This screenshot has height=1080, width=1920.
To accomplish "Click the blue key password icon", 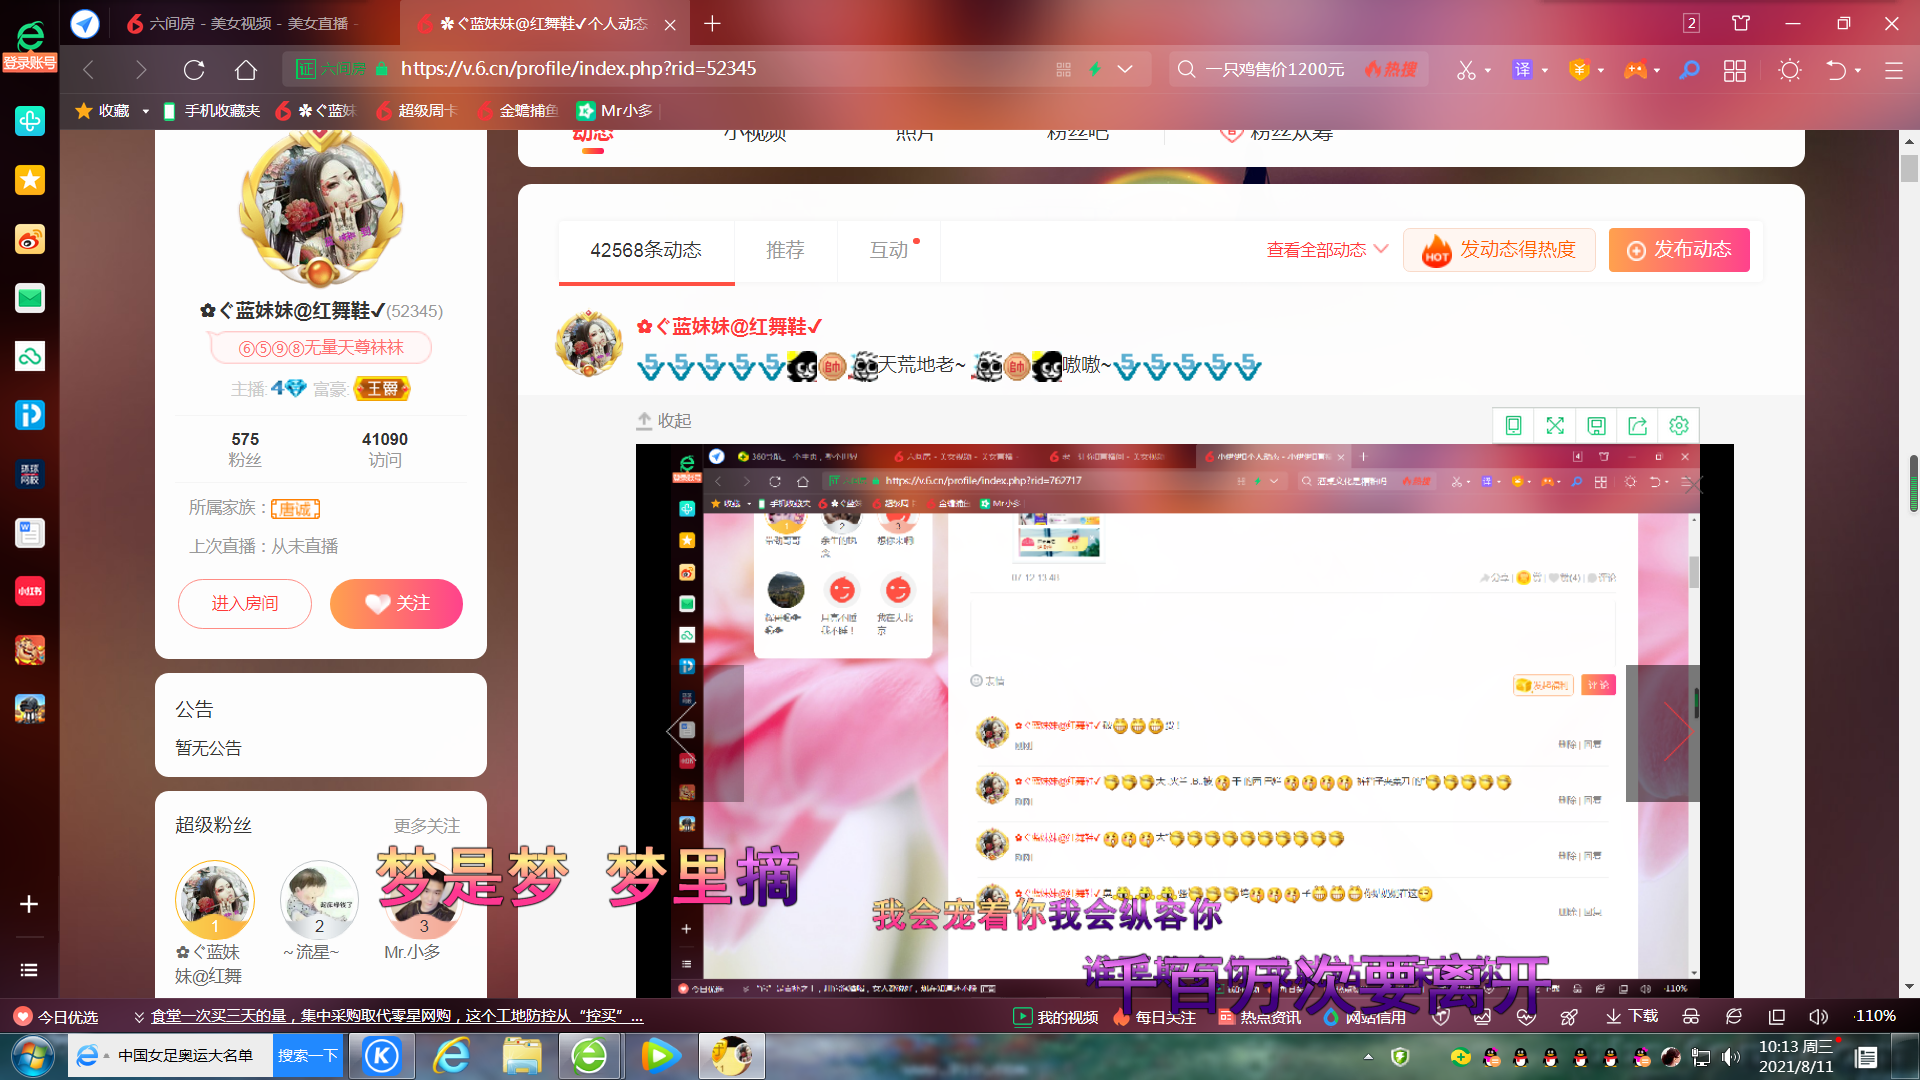I will point(1689,70).
